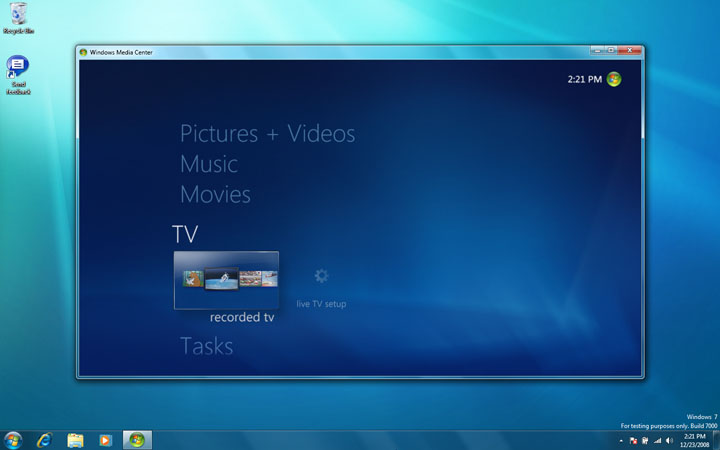This screenshot has width=720, height=450.
Task: Maximize the Windows Media Center window
Action: click(611, 50)
